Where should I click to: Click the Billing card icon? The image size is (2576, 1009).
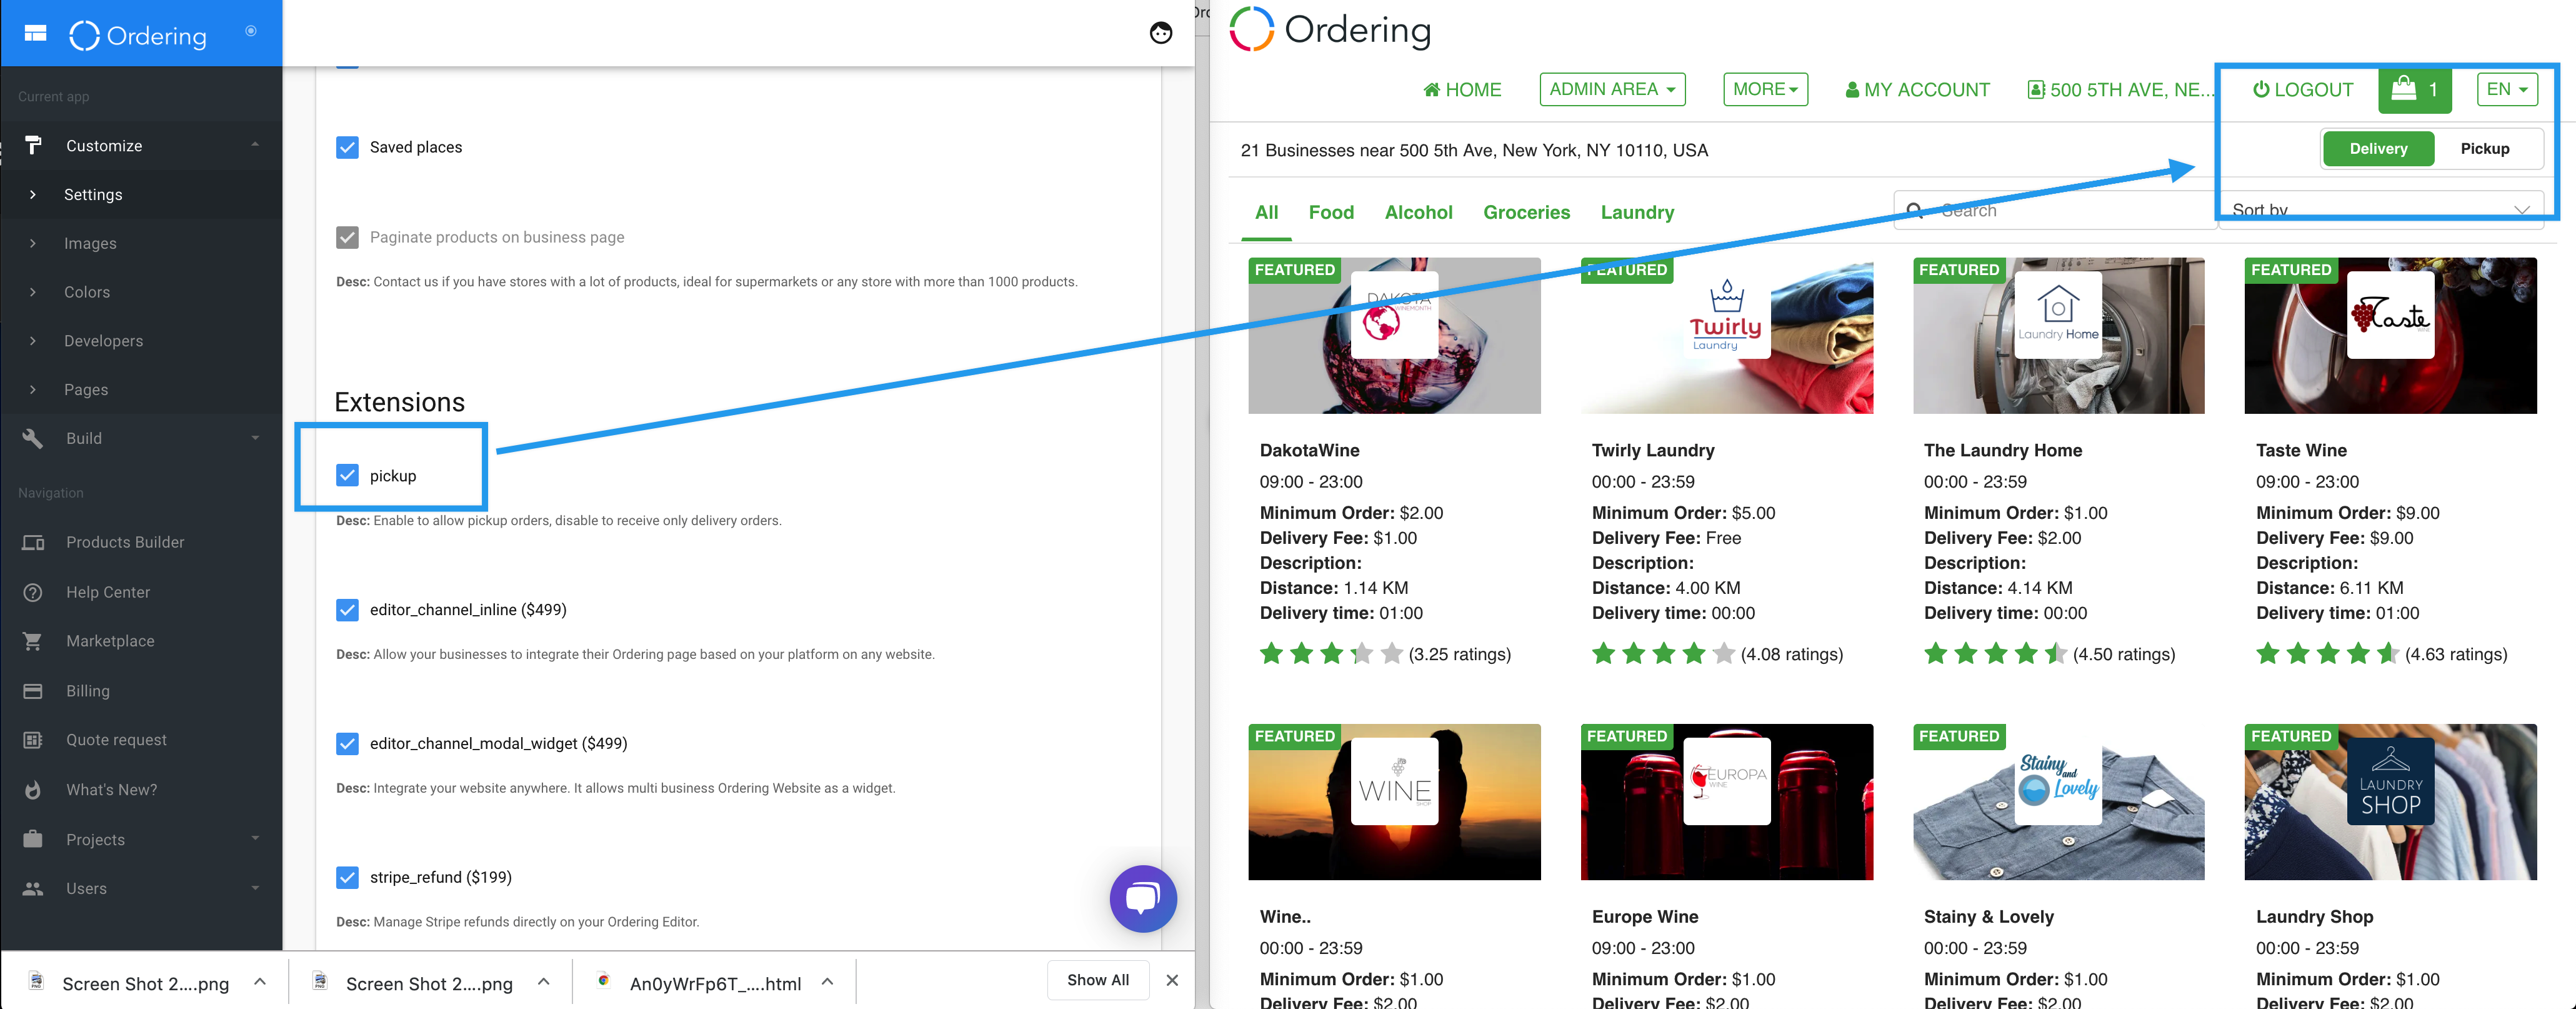33,691
